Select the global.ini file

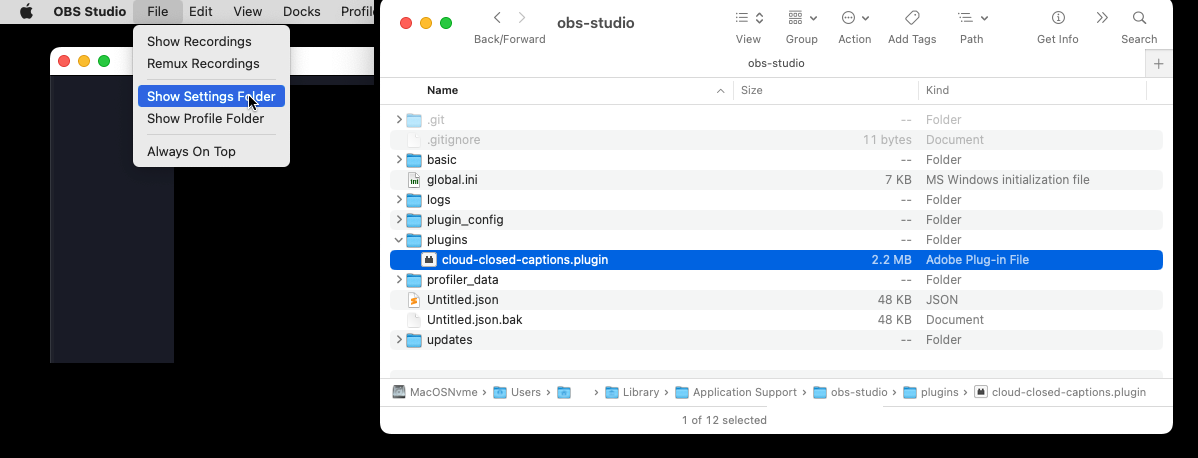click(x=452, y=180)
